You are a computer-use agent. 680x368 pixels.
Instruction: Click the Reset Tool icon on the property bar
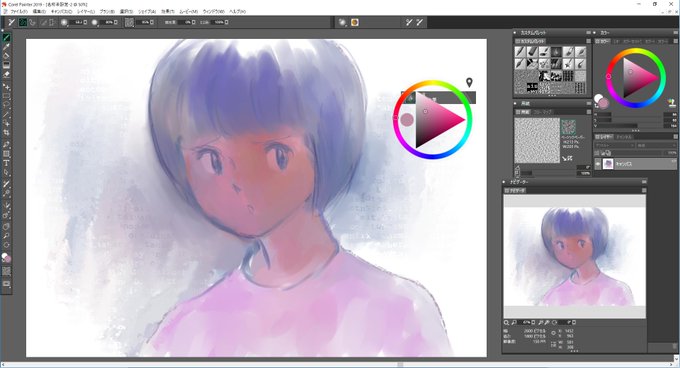(11, 22)
